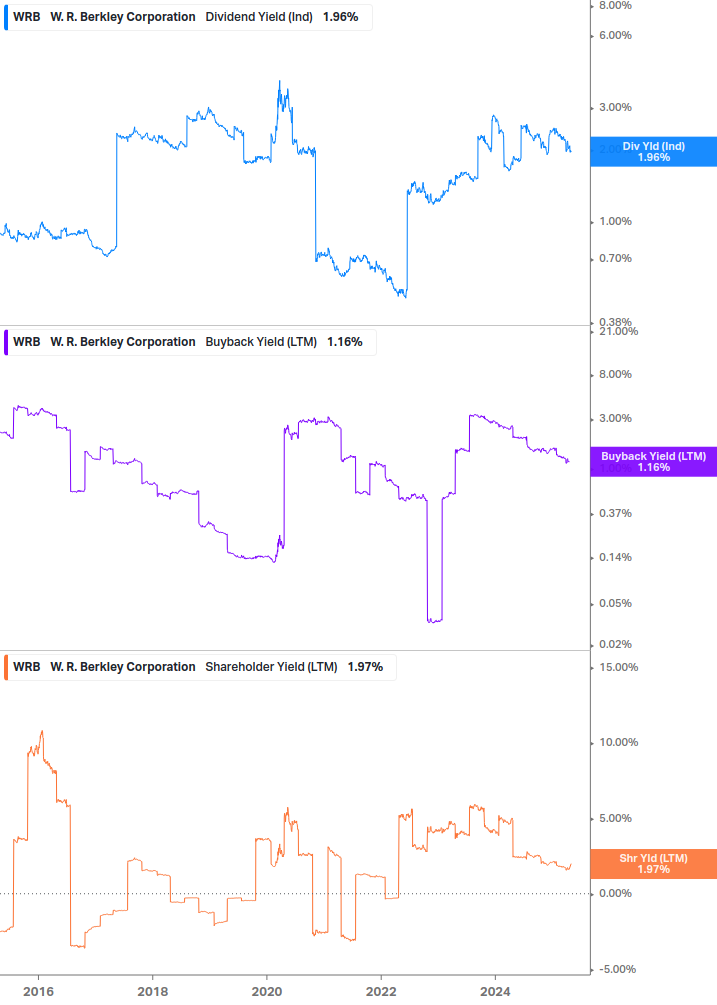
Task: Select the Buyback Yield (LTM) 1.16% axis tag
Action: click(x=654, y=461)
